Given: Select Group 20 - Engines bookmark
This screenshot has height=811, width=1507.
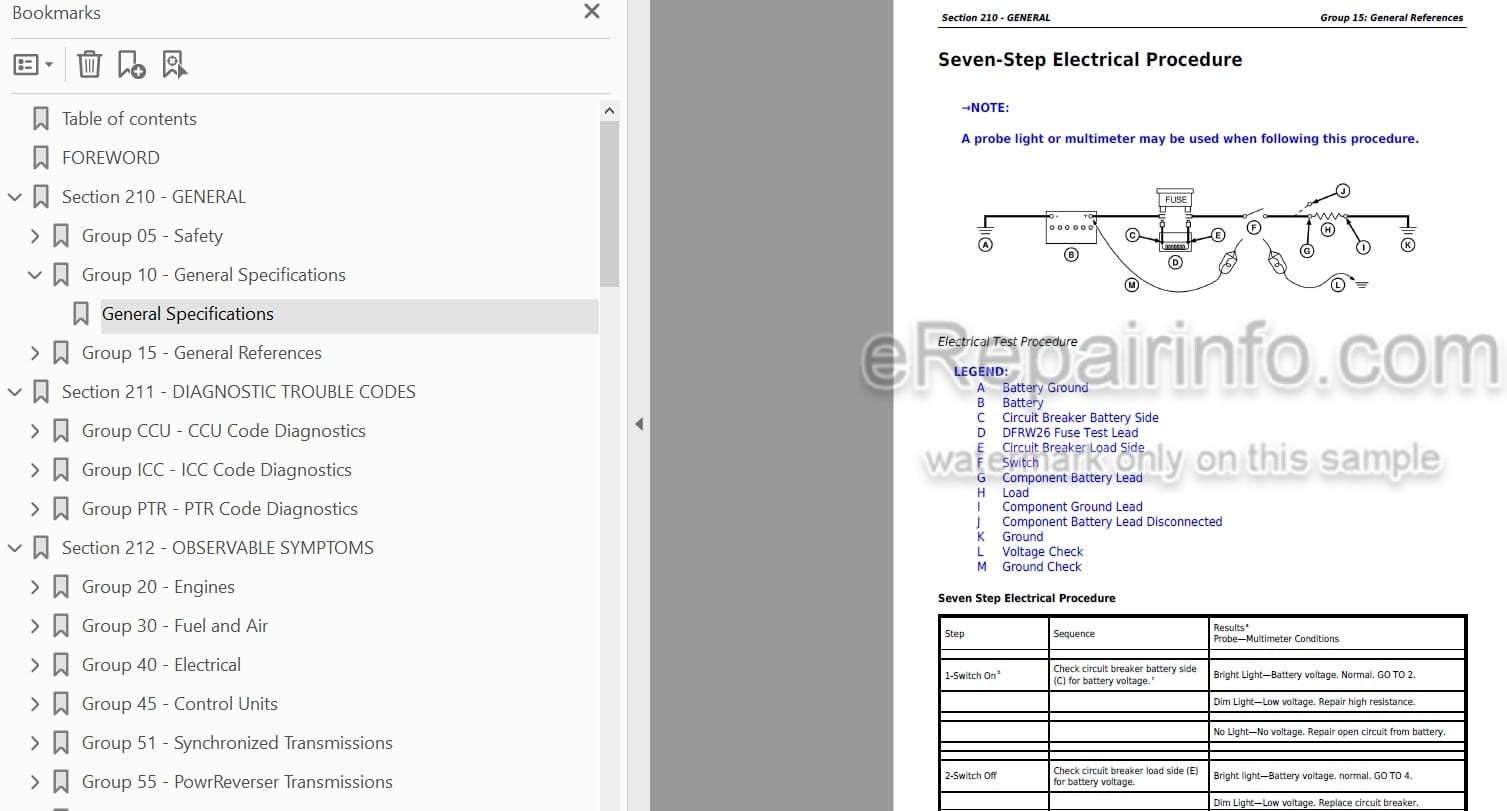Looking at the screenshot, I should (158, 587).
